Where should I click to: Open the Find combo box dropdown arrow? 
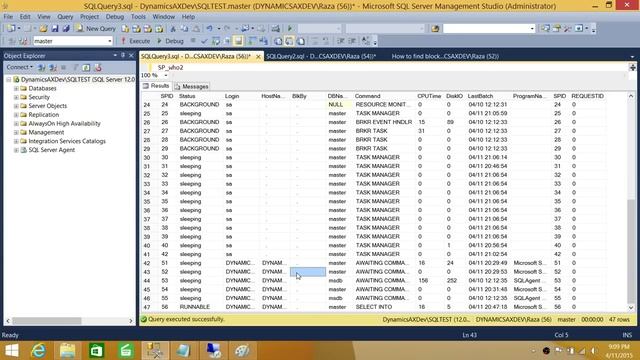click(x=532, y=29)
